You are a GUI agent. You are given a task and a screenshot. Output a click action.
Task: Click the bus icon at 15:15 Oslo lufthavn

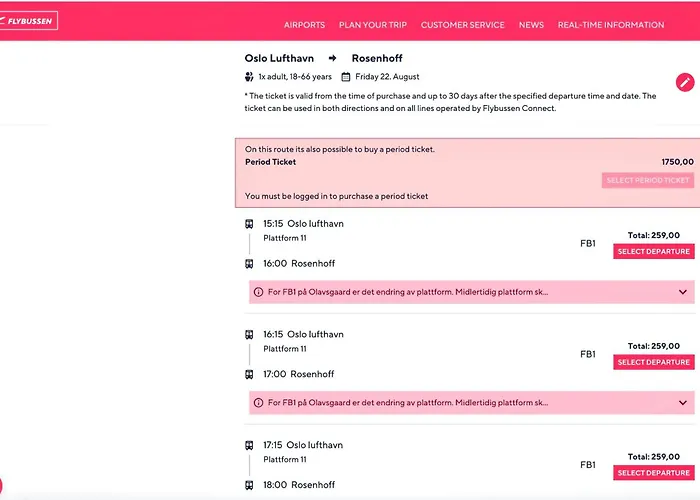[x=249, y=224]
